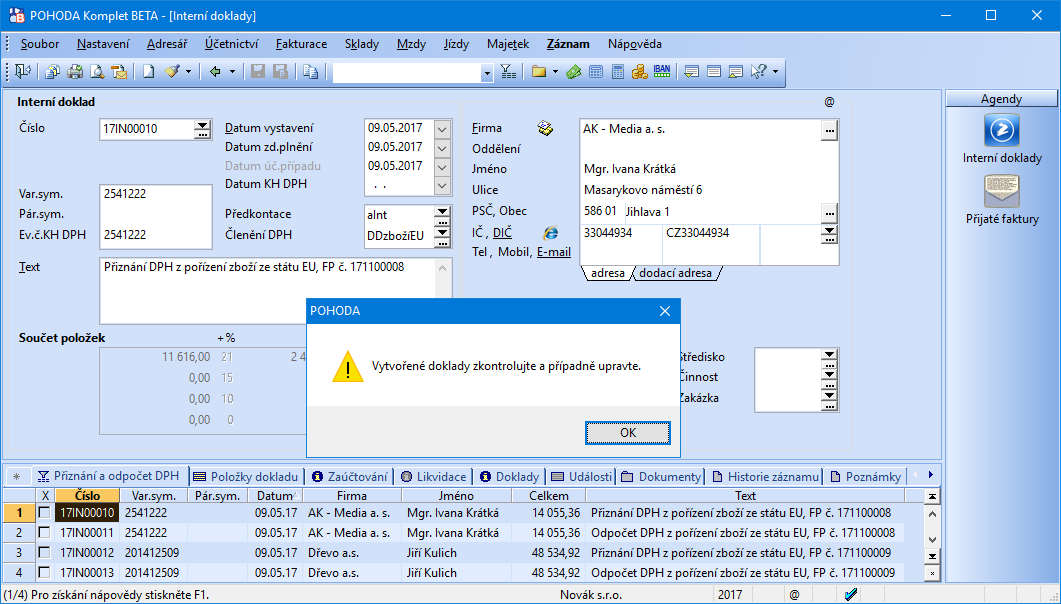Tick the checkbox for row 17IN00011
The height and width of the screenshot is (604, 1061).
pyautogui.click(x=44, y=532)
